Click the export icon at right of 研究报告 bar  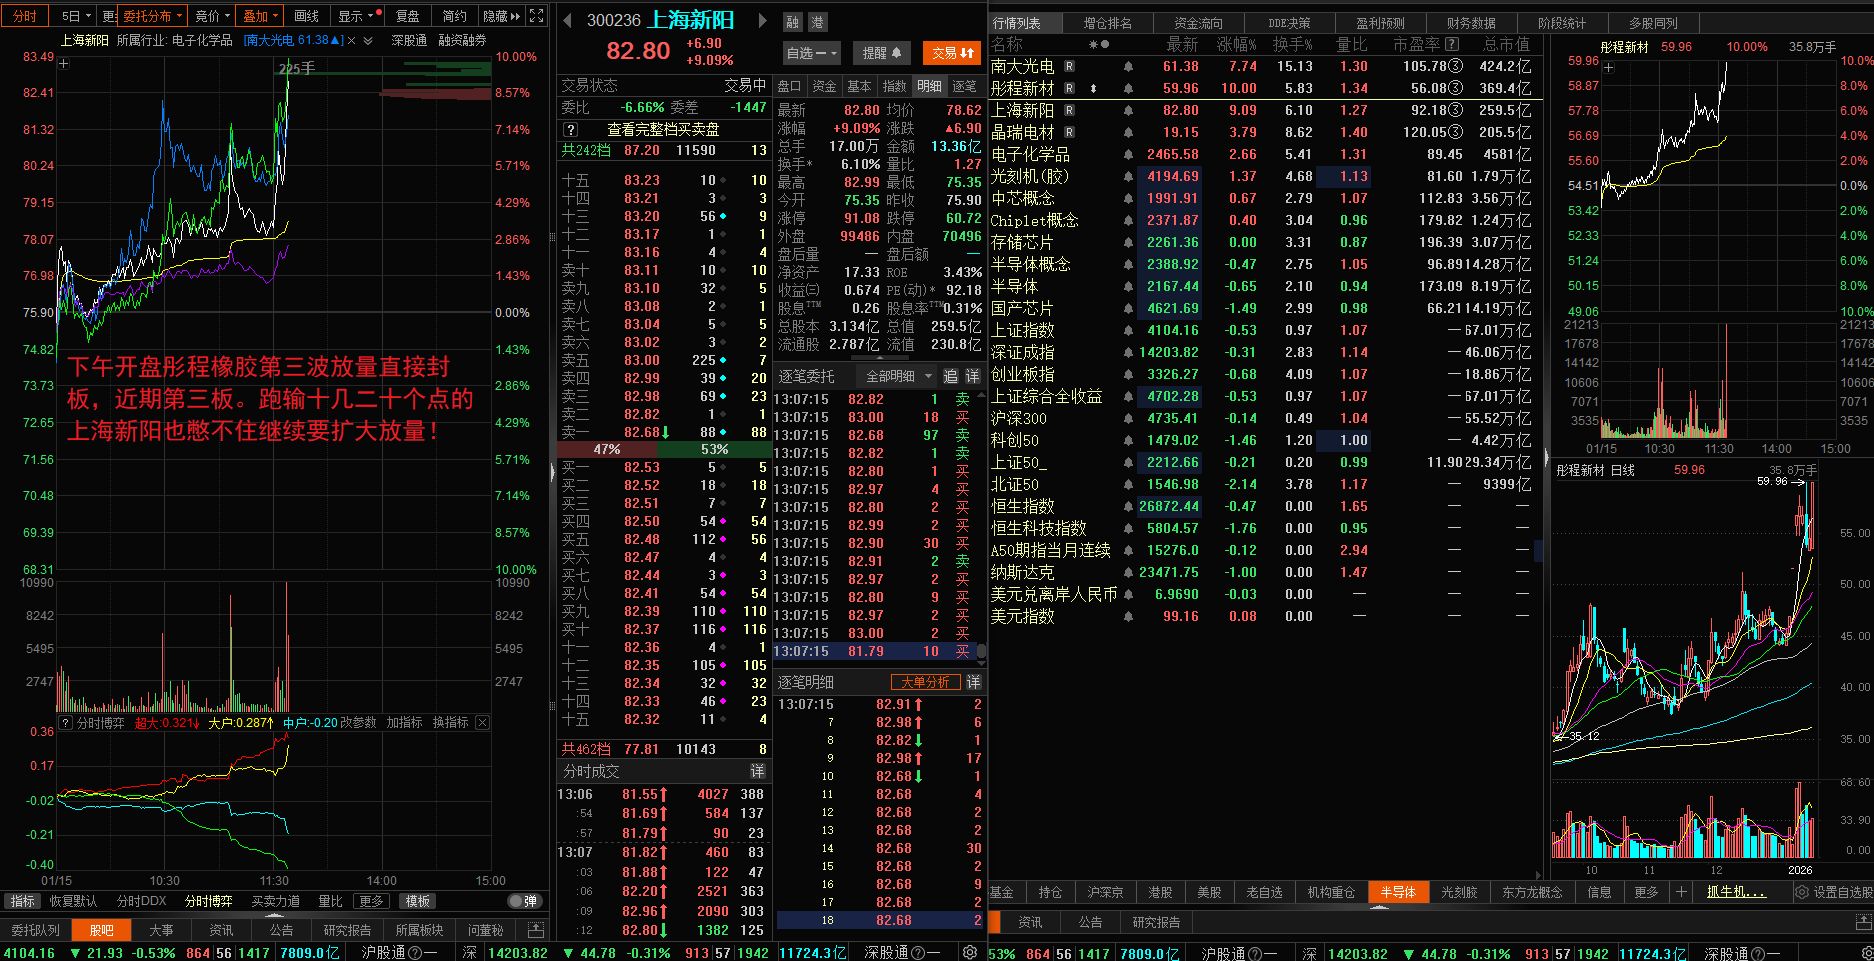pyautogui.click(x=1863, y=922)
